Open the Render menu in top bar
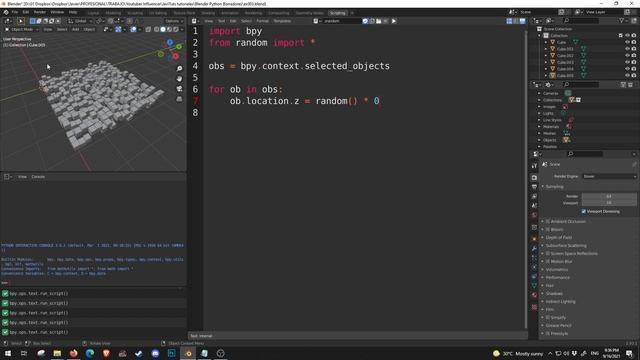Image resolution: width=640 pixels, height=360 pixels. [40, 12]
